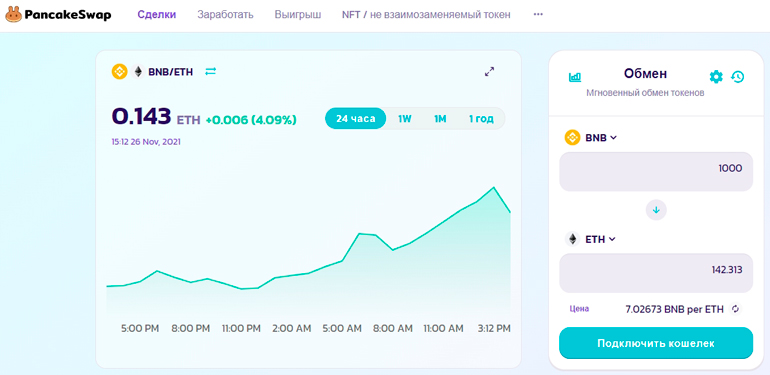Click the 5:00 AM axis label
This screenshot has width=770, height=375.
[342, 328]
